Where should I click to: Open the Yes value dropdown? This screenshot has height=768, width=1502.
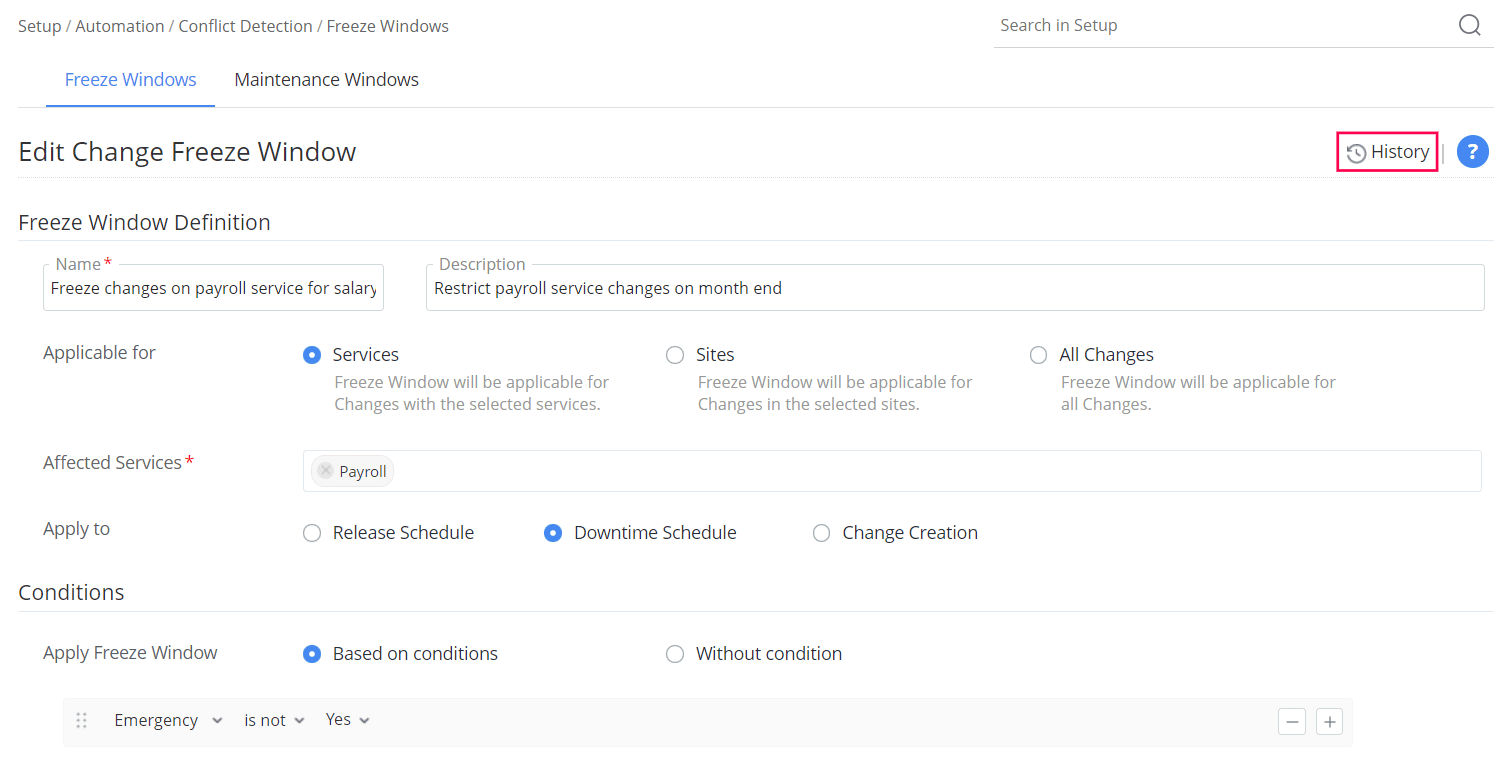(x=347, y=720)
